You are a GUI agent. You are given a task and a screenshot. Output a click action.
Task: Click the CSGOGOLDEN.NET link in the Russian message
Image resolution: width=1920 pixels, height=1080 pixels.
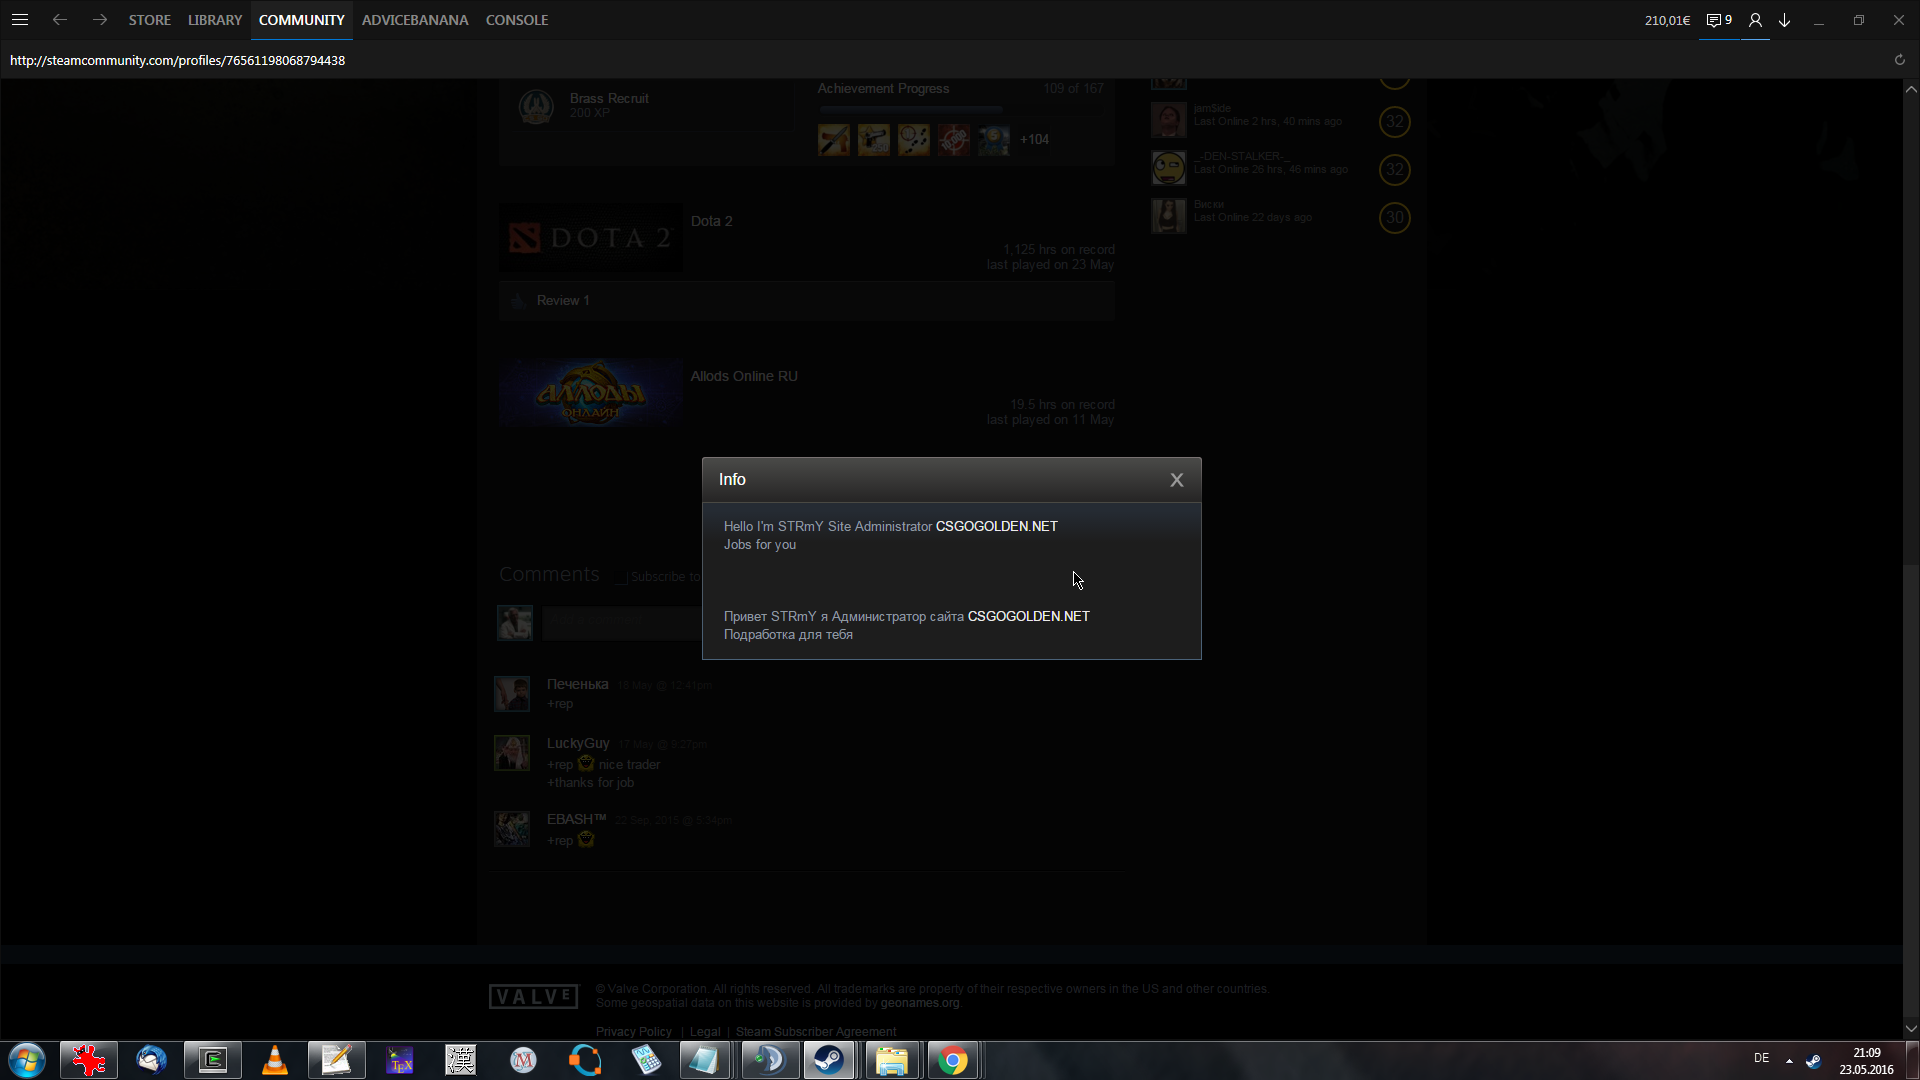tap(1028, 616)
